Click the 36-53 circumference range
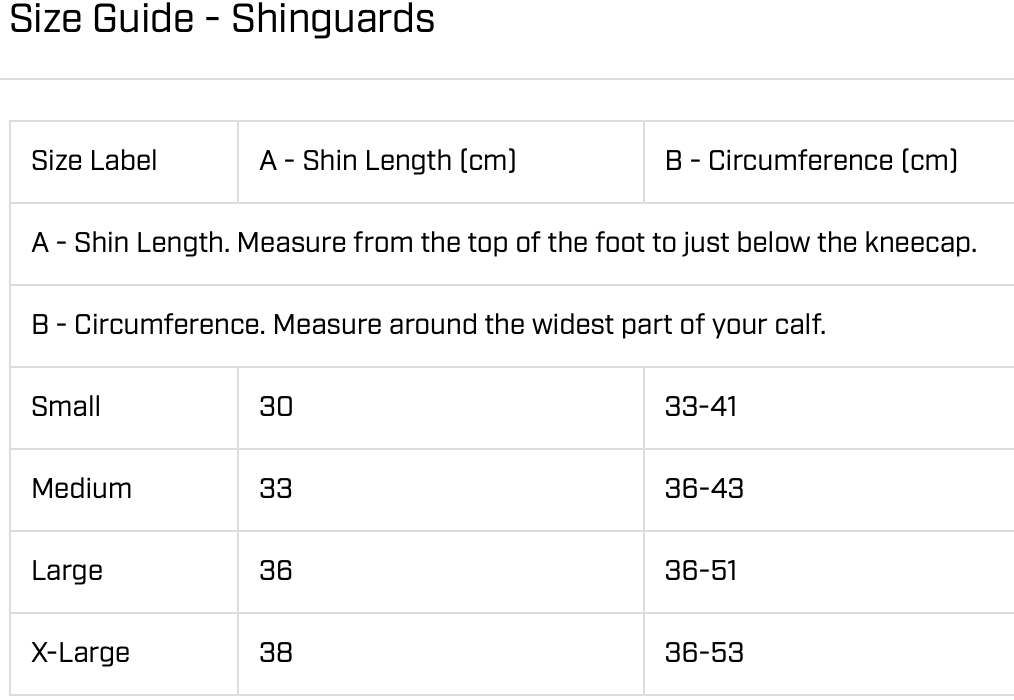Image resolution: width=1014 pixels, height=700 pixels. click(x=704, y=653)
